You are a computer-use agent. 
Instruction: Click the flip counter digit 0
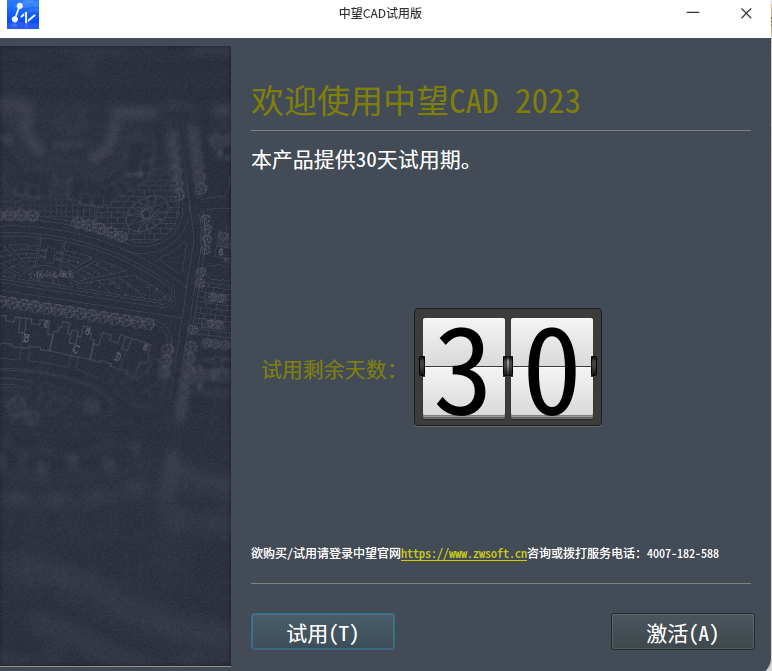pyautogui.click(x=551, y=368)
